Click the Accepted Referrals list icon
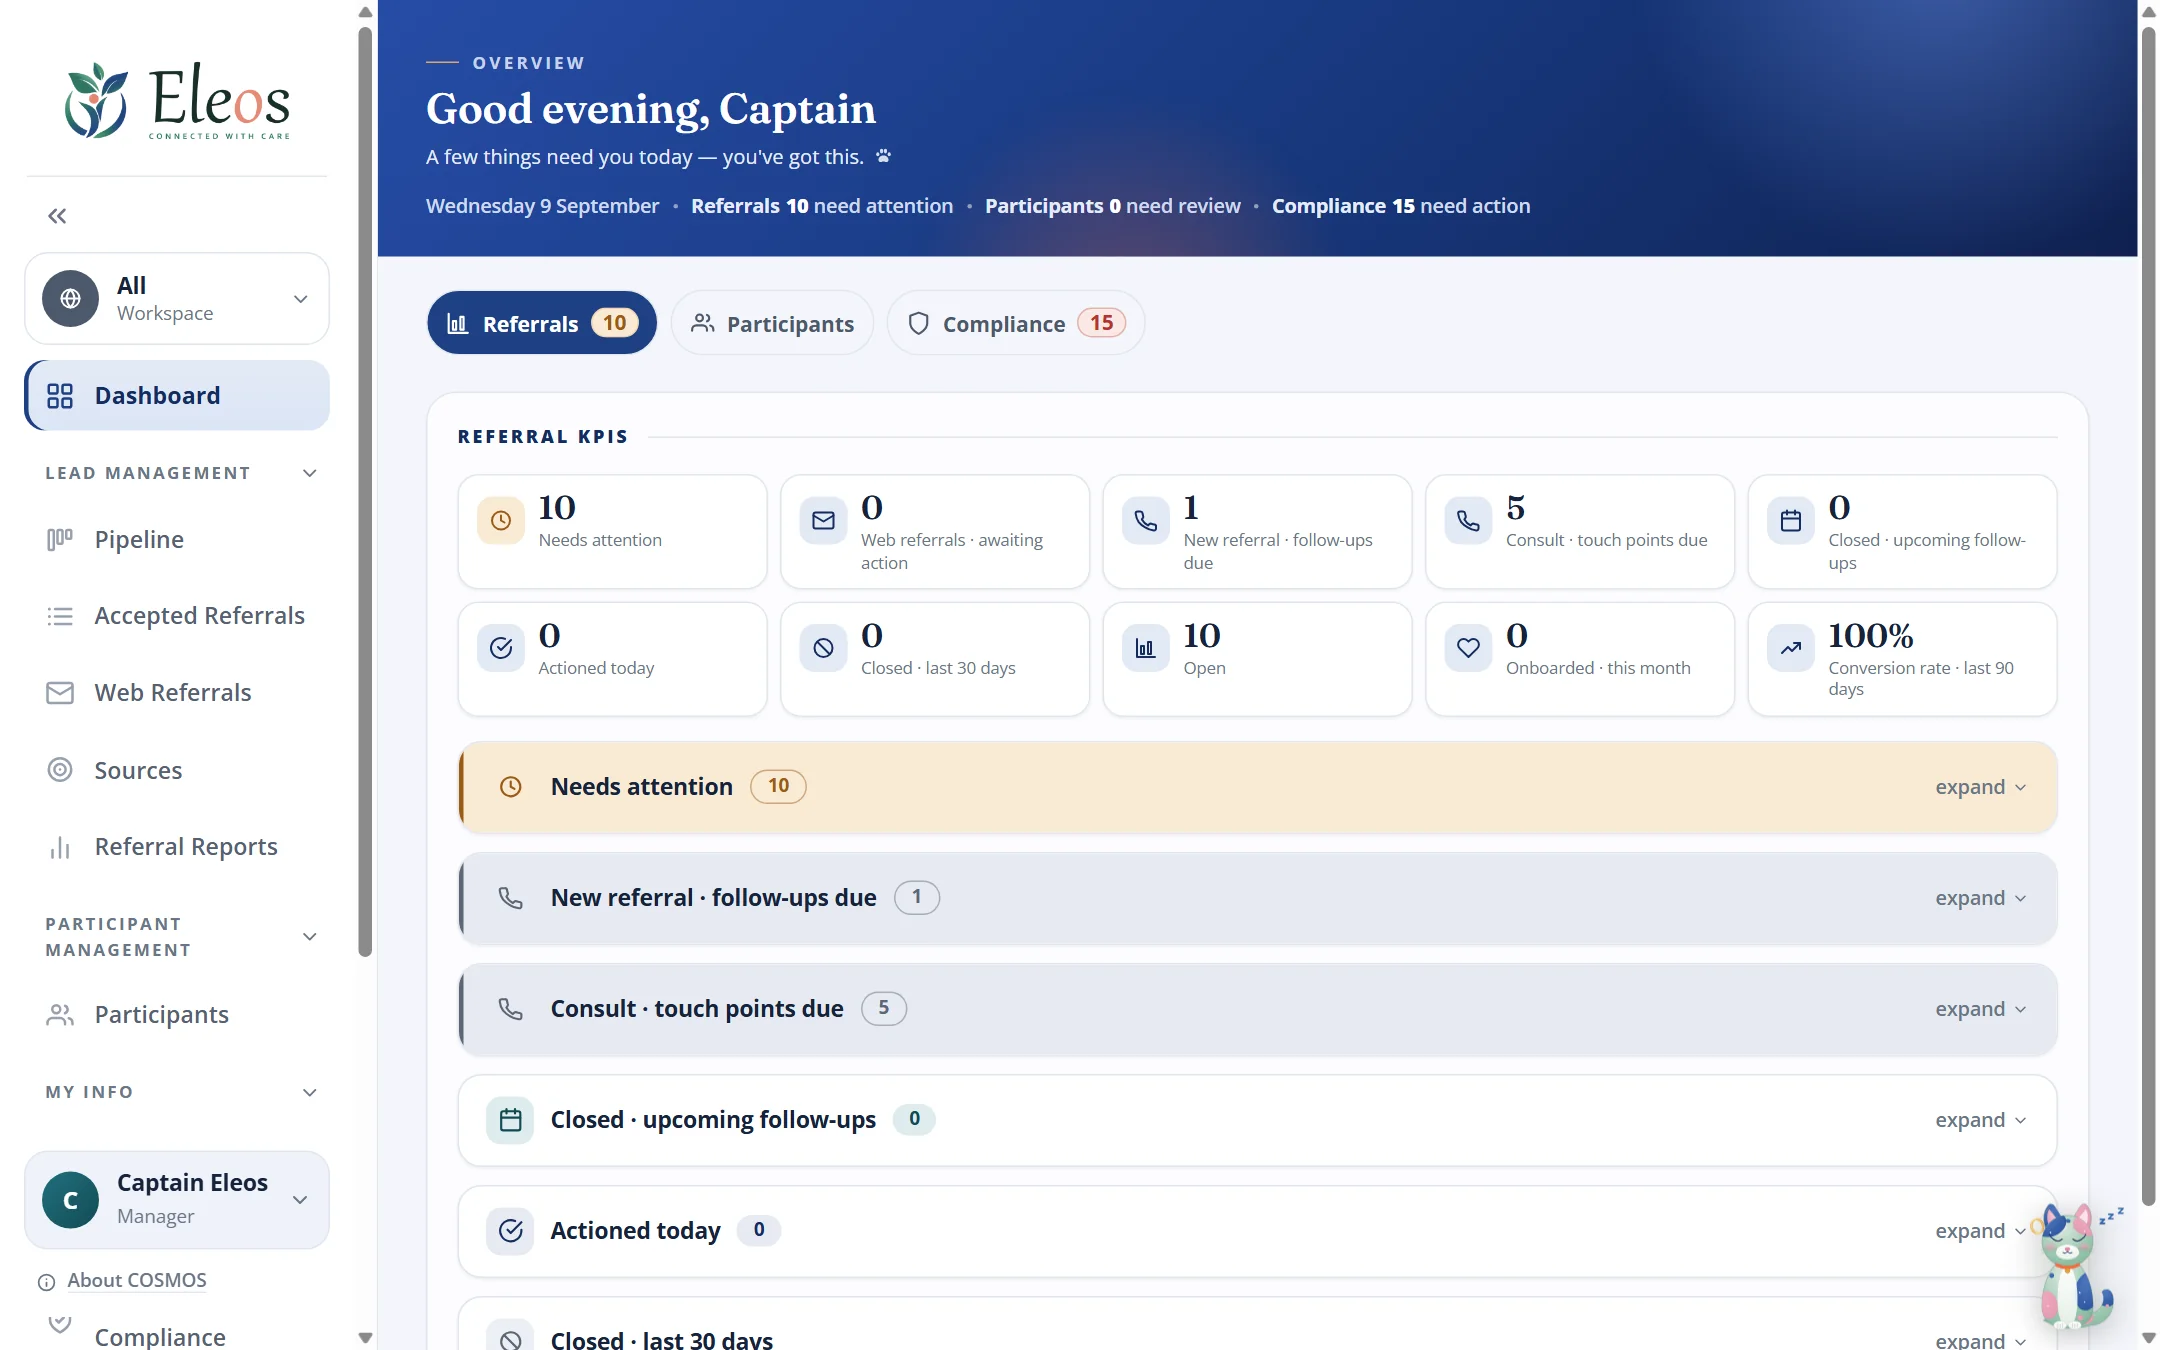The image size is (2160, 1350). 60,616
